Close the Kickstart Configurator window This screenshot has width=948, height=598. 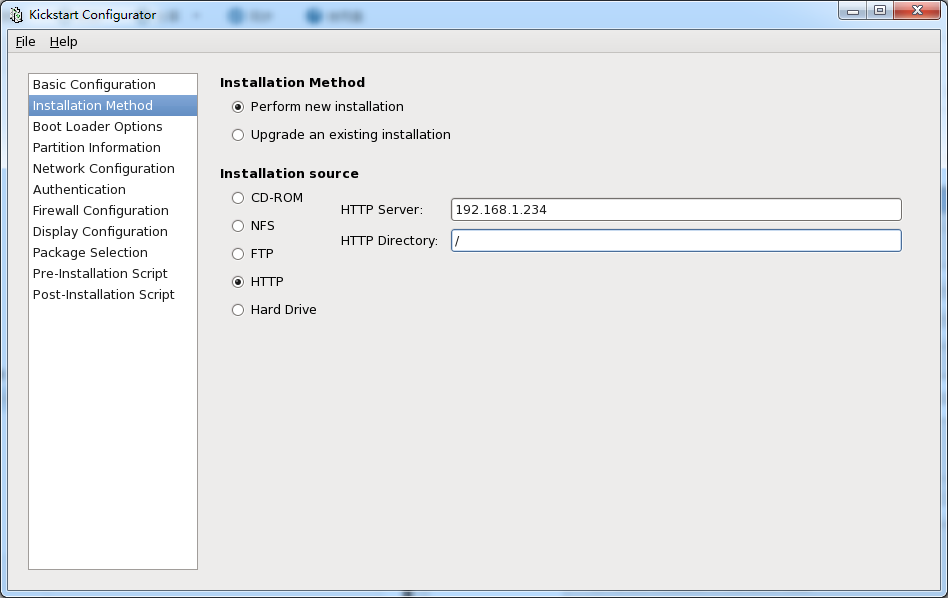917,11
